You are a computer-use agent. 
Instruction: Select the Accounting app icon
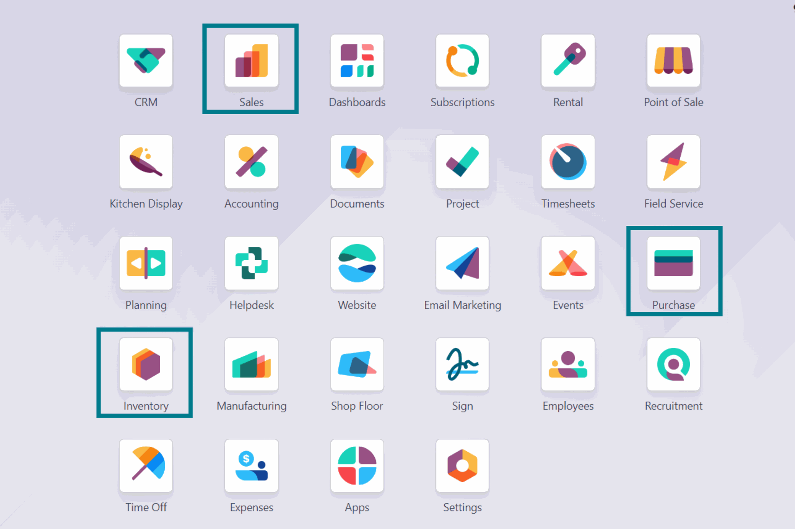251,162
